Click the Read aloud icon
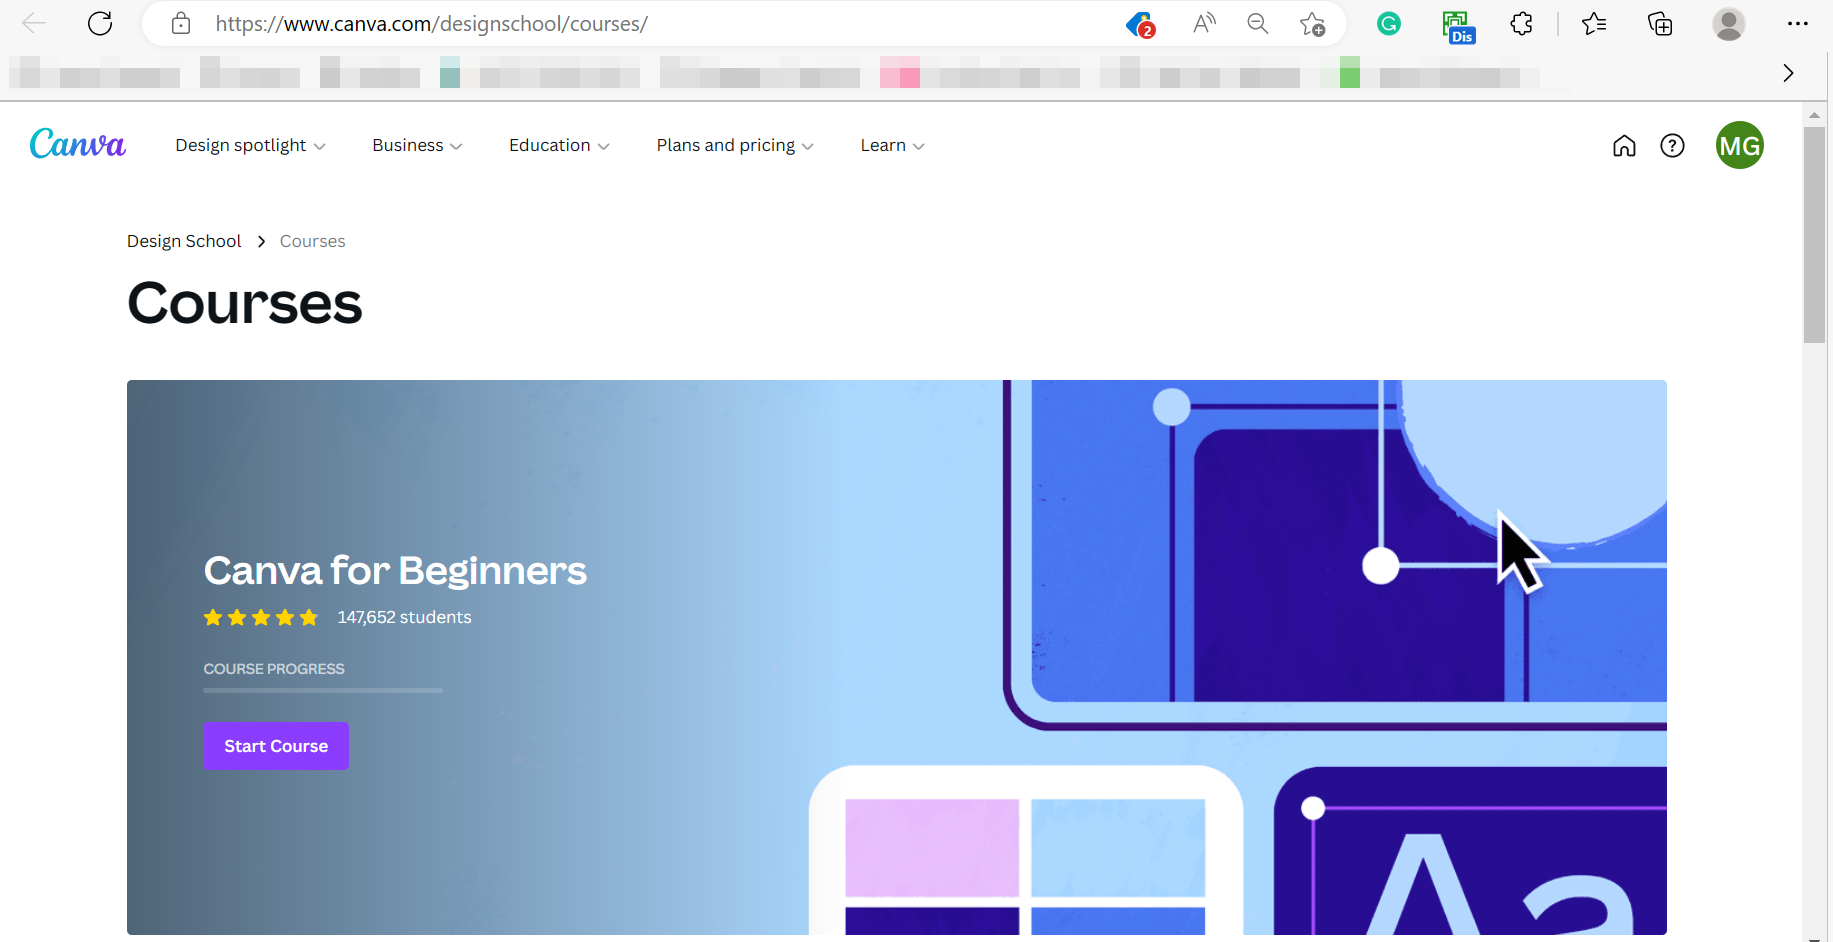The height and width of the screenshot is (942, 1833). [1204, 24]
